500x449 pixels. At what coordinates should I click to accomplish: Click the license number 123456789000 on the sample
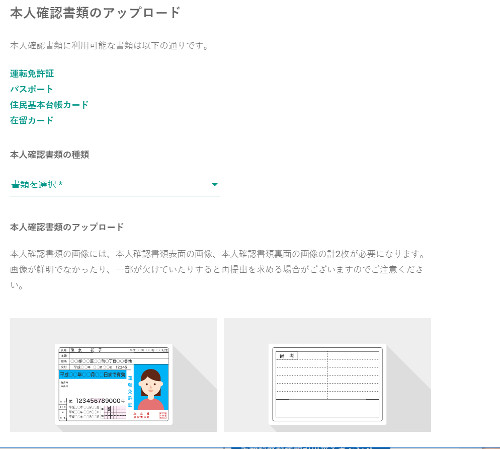pyautogui.click(x=98, y=401)
